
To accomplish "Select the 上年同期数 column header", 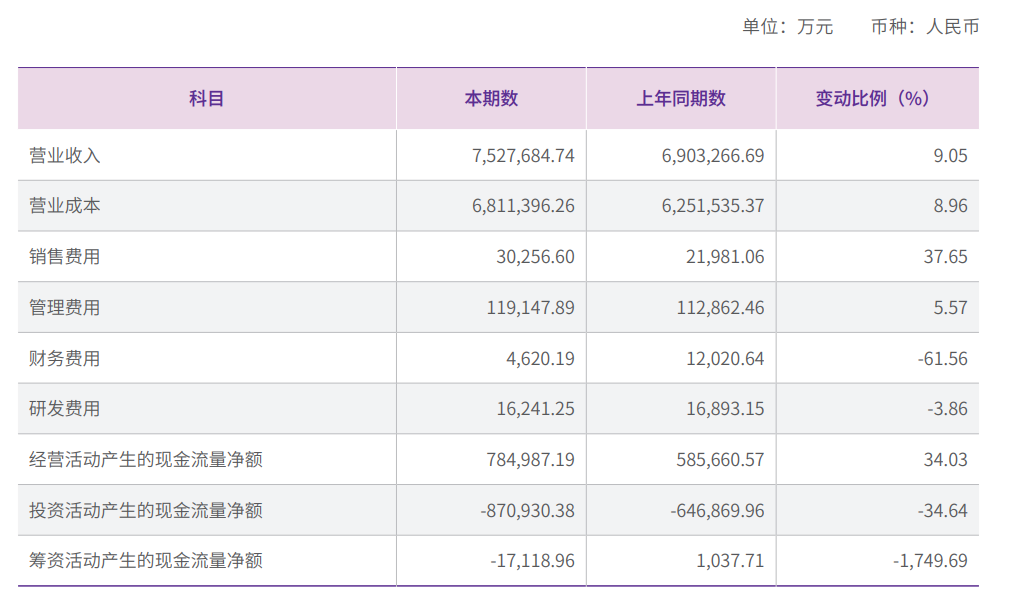I will [681, 98].
